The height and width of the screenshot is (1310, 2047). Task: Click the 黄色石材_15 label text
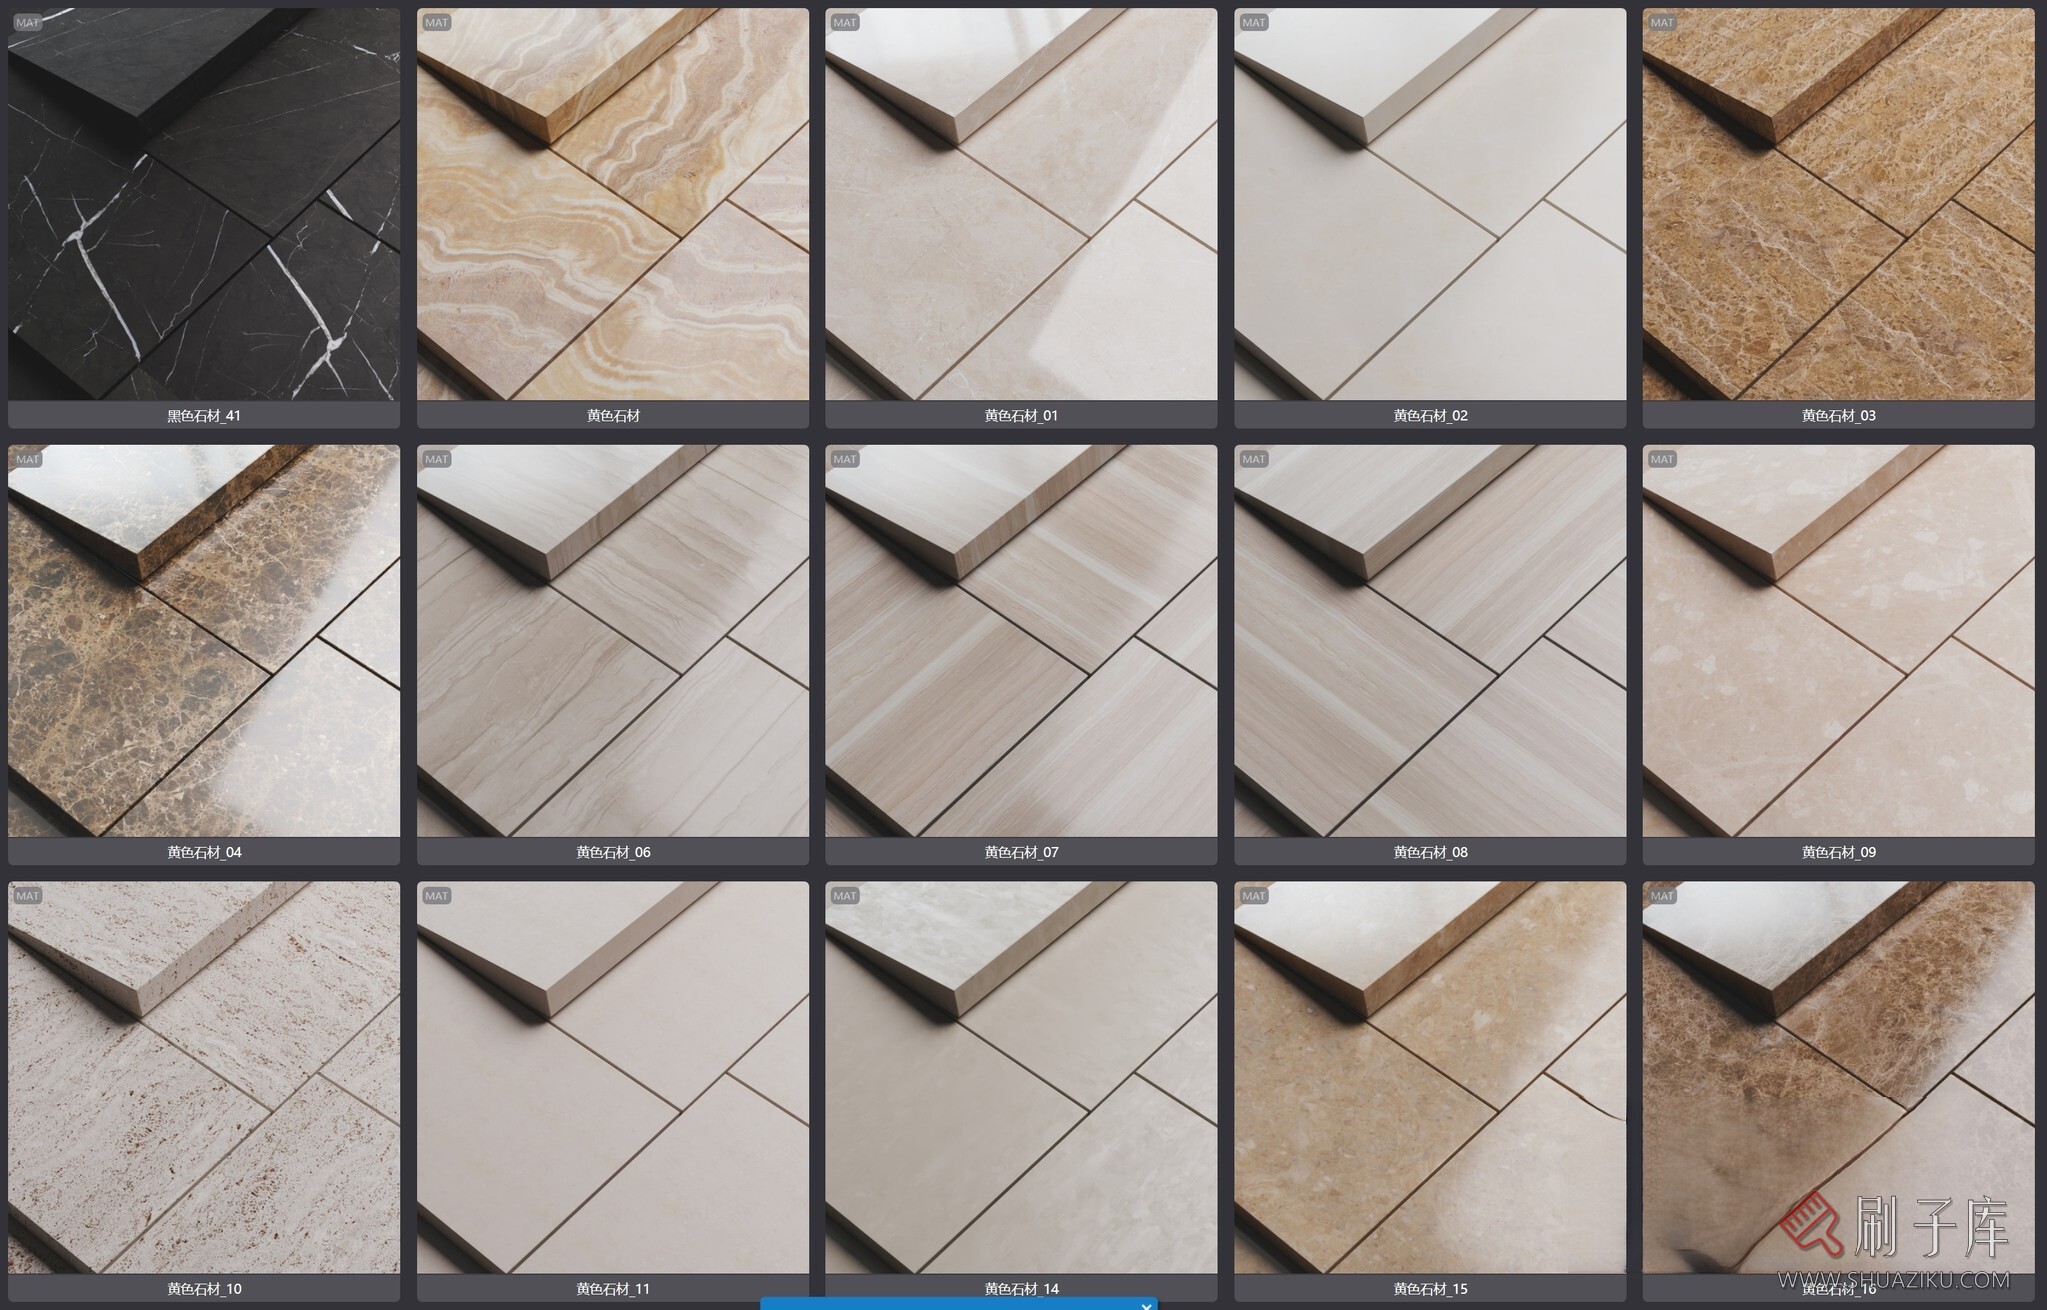(1430, 1289)
